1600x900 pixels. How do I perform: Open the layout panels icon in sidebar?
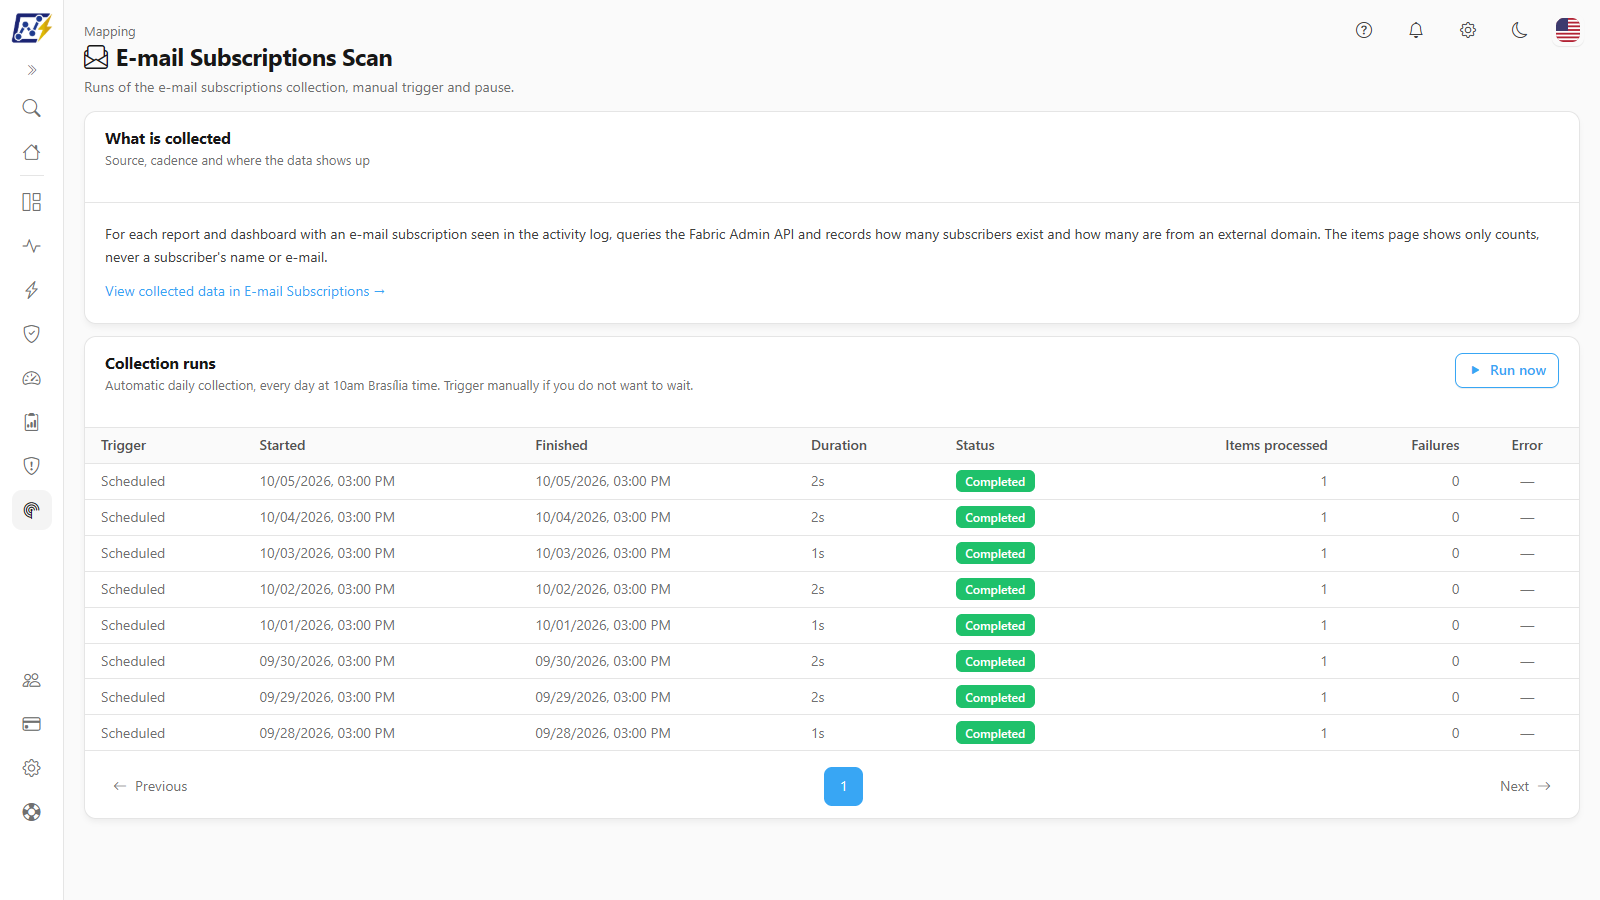pos(32,202)
